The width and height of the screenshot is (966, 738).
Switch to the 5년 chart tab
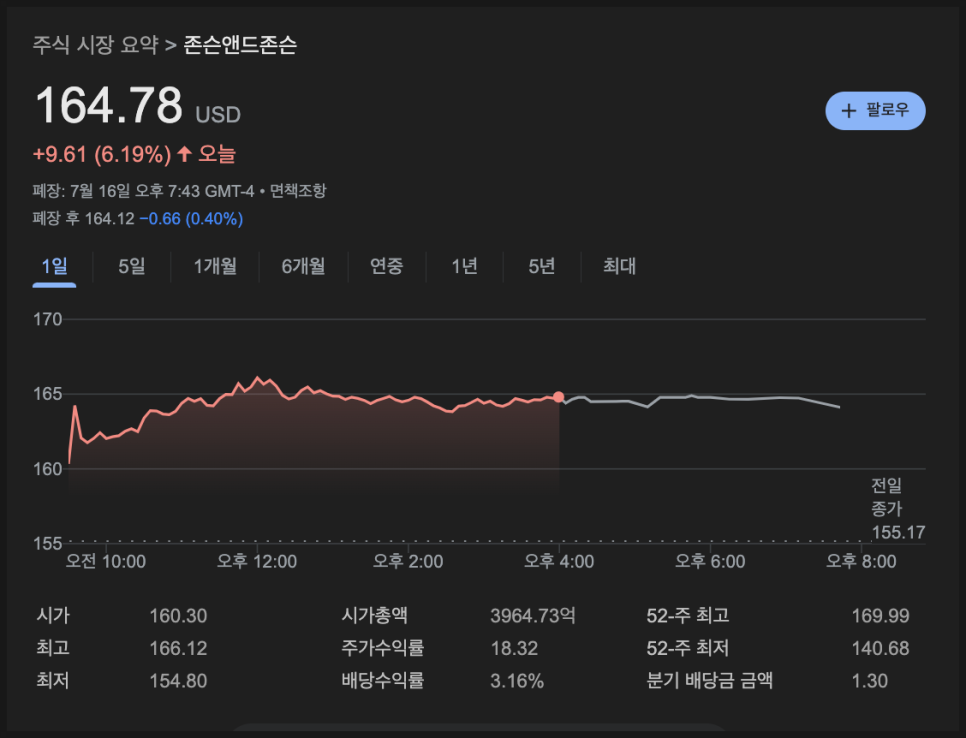(x=542, y=266)
